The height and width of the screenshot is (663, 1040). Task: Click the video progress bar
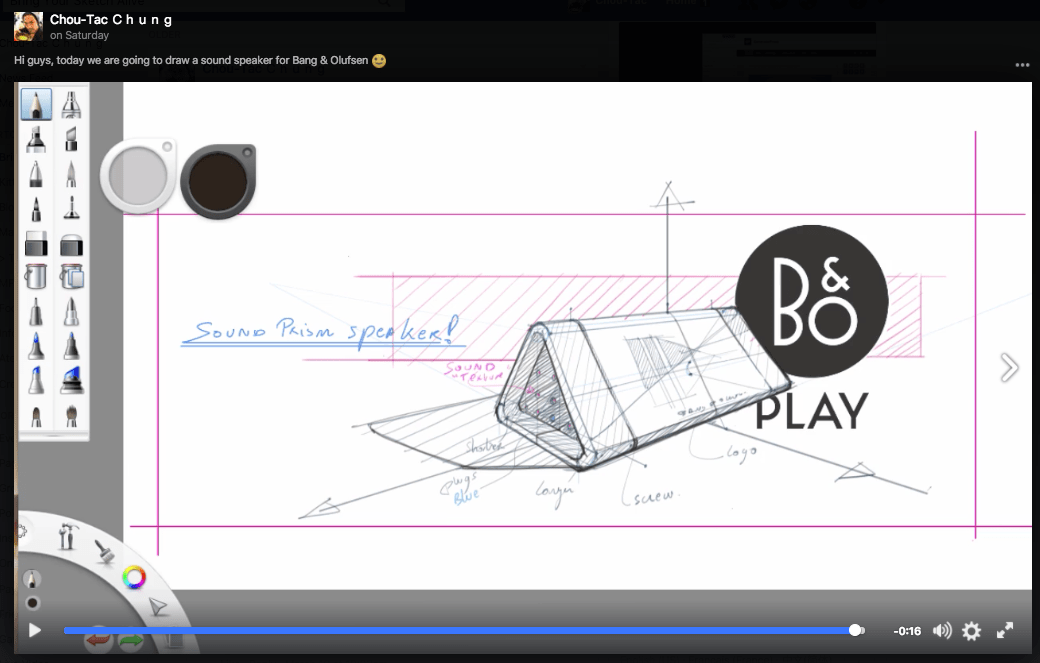(x=464, y=631)
